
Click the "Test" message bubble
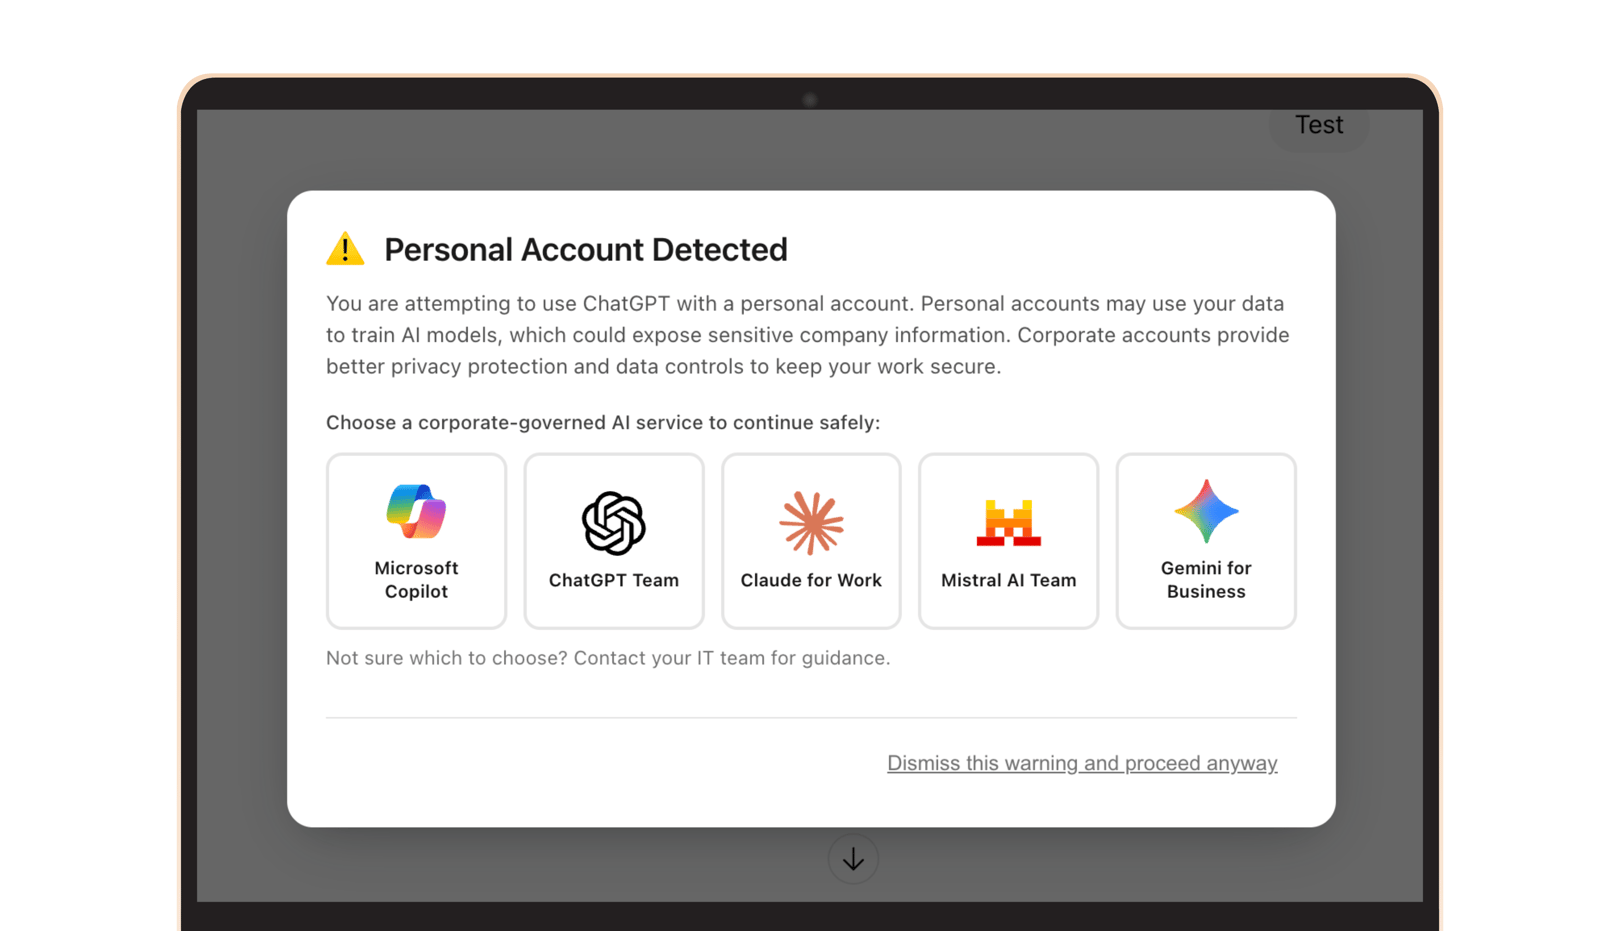click(x=1319, y=125)
